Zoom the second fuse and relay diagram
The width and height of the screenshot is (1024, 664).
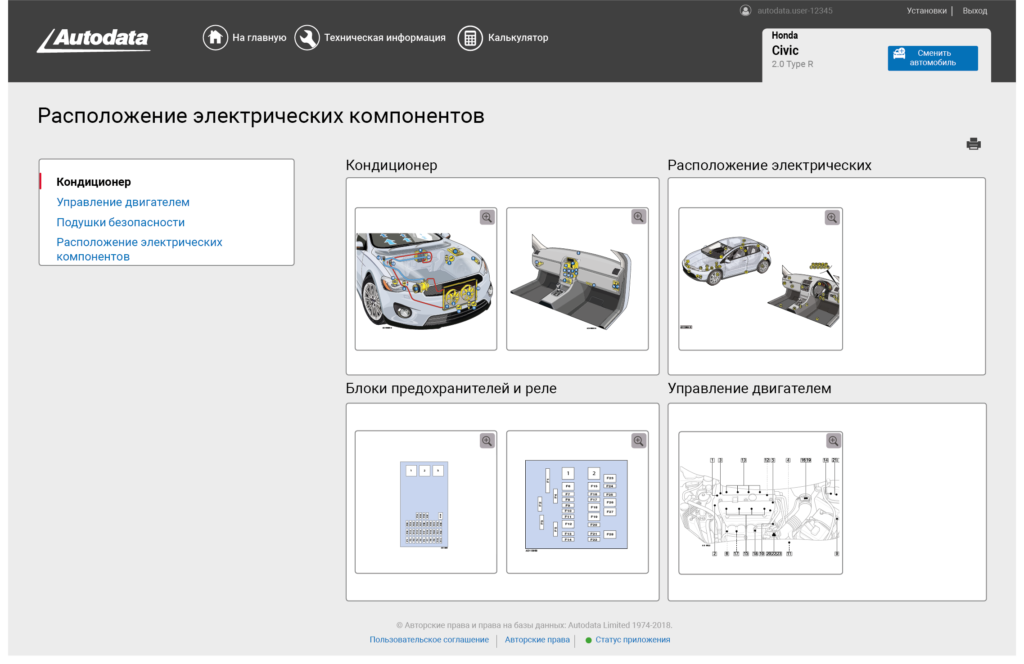click(x=638, y=440)
